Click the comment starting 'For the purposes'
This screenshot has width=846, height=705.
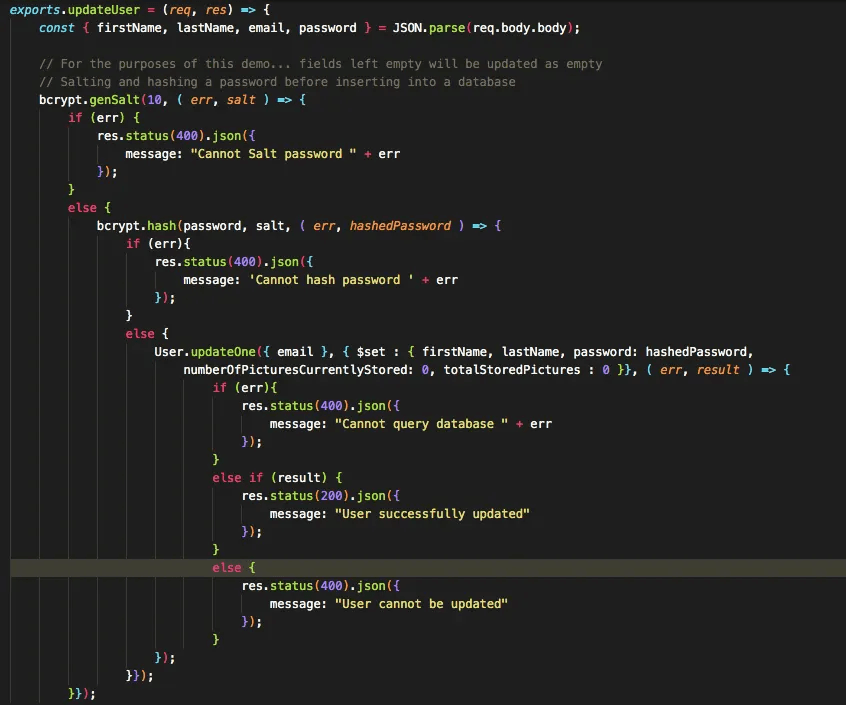330,63
